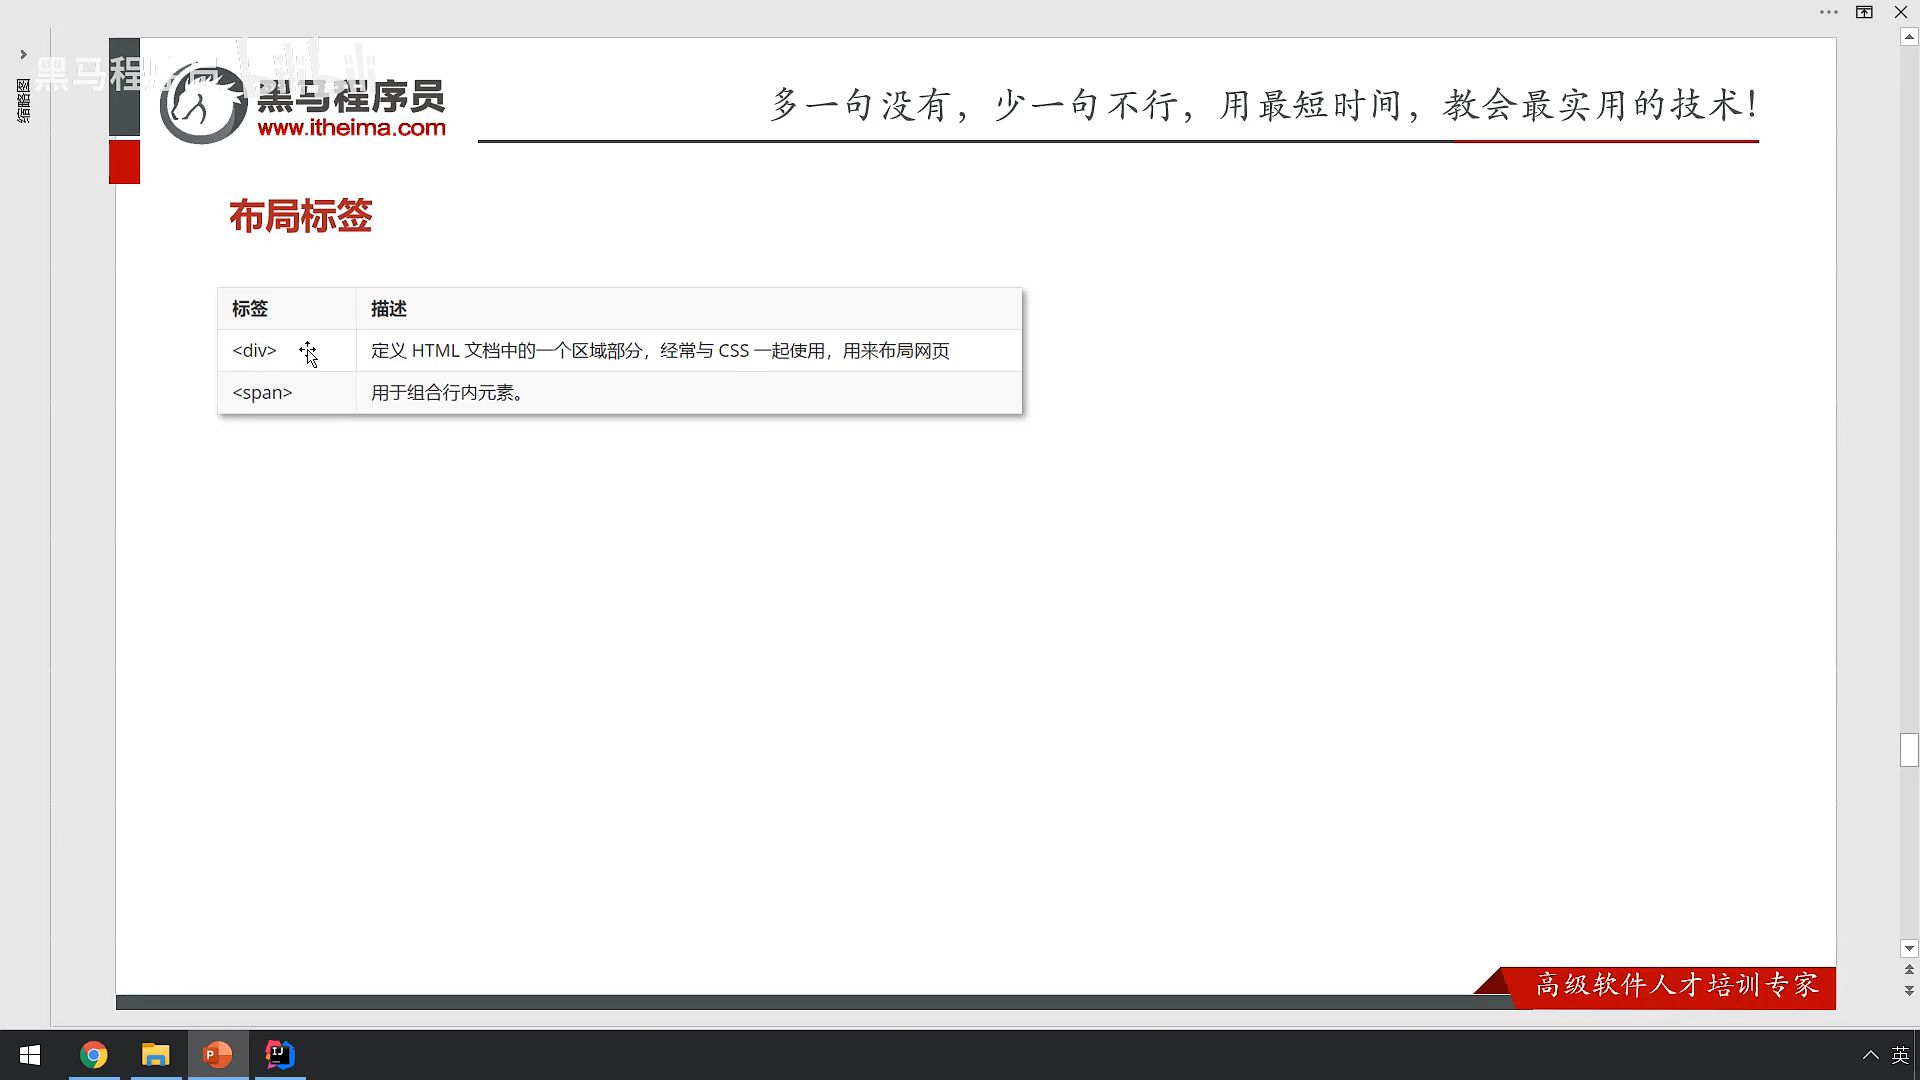
Task: Toggle the 英 input method indicator
Action: (1900, 1055)
